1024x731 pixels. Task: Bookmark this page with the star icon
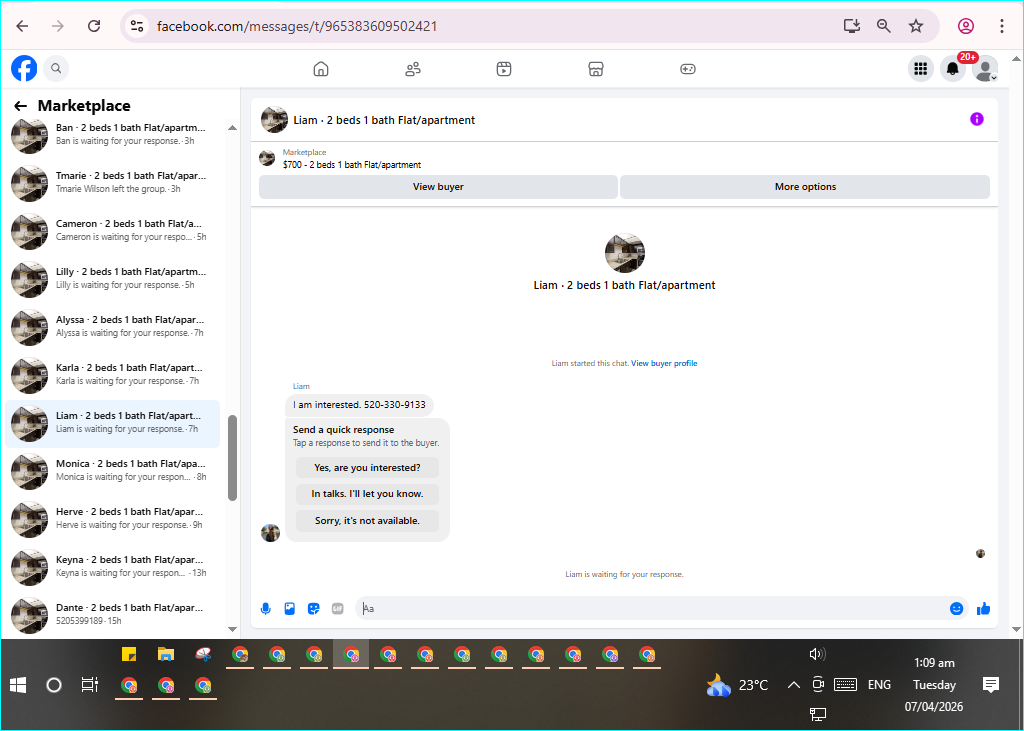point(916,26)
